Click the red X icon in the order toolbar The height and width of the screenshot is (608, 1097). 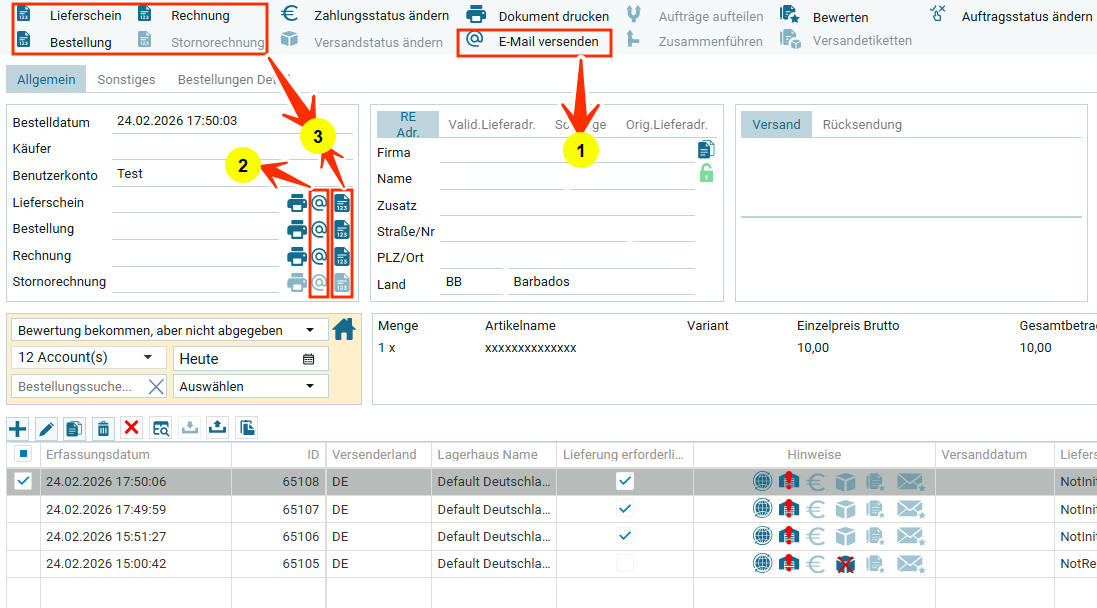[131, 428]
